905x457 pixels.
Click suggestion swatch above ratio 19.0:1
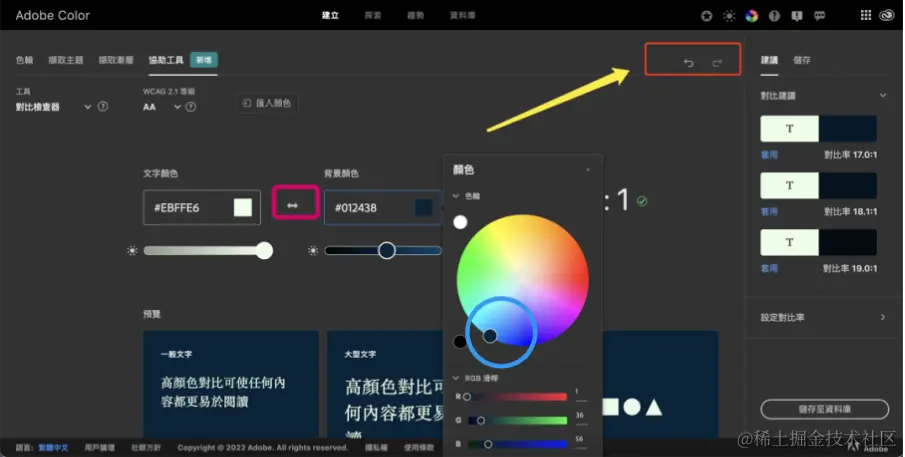[x=818, y=242]
